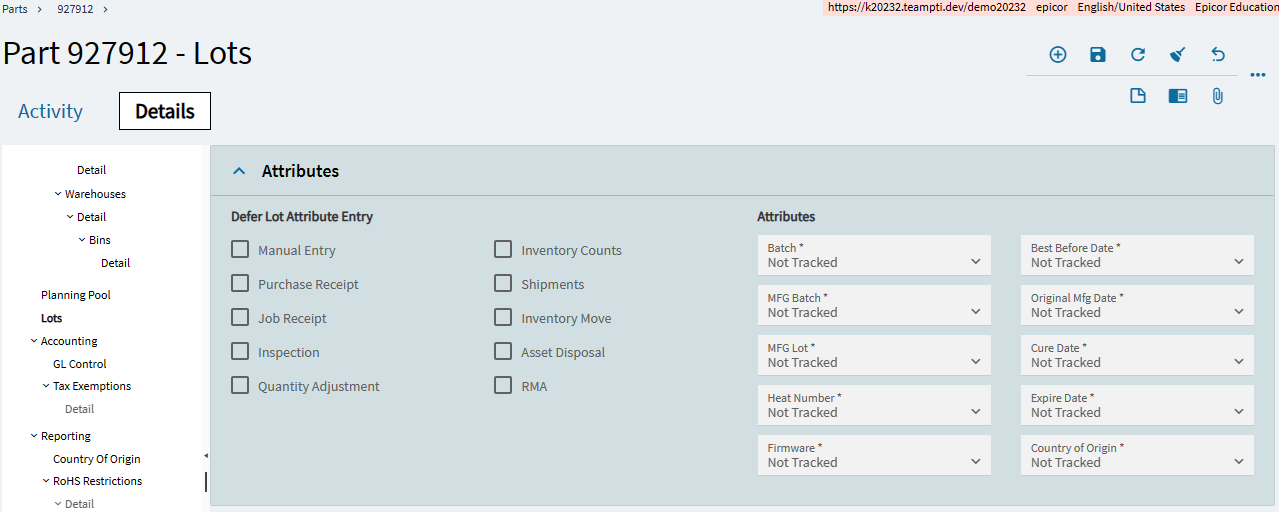Open the Batch attribute dropdown
This screenshot has width=1279, height=512.
874,256
